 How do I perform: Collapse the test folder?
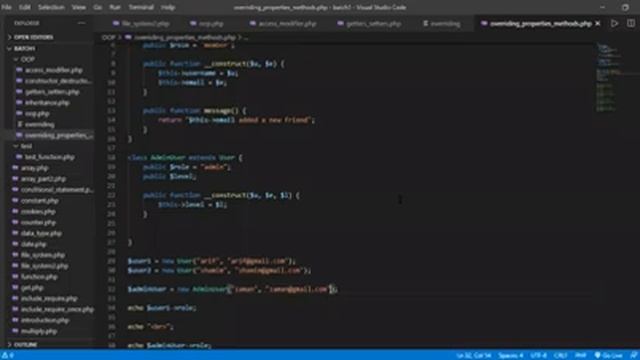coord(49,146)
